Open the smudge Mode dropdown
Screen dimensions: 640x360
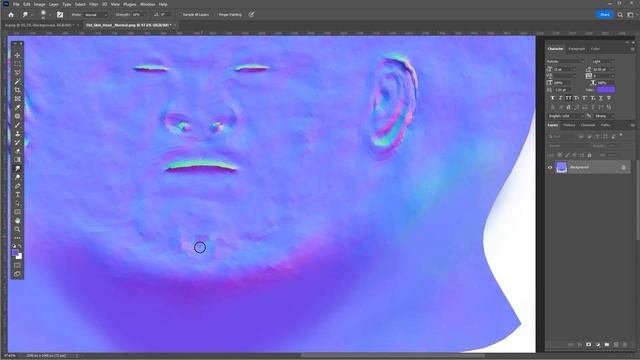95,15
